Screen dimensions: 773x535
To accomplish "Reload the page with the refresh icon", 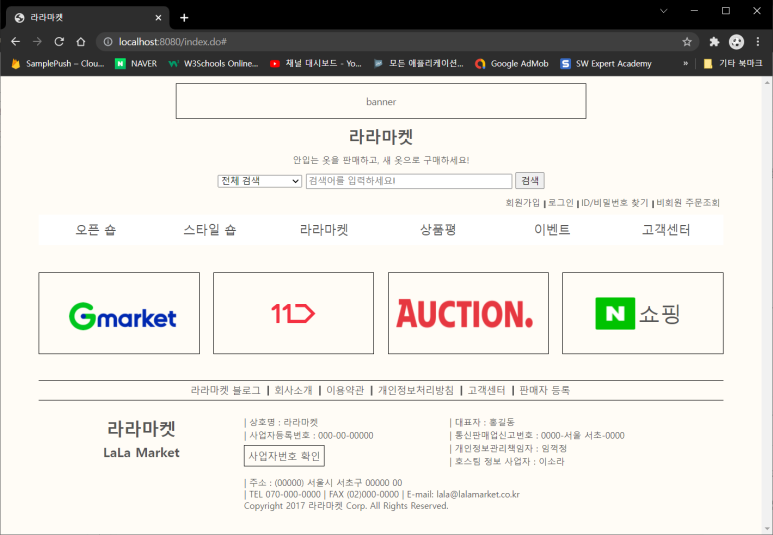I will tap(59, 42).
